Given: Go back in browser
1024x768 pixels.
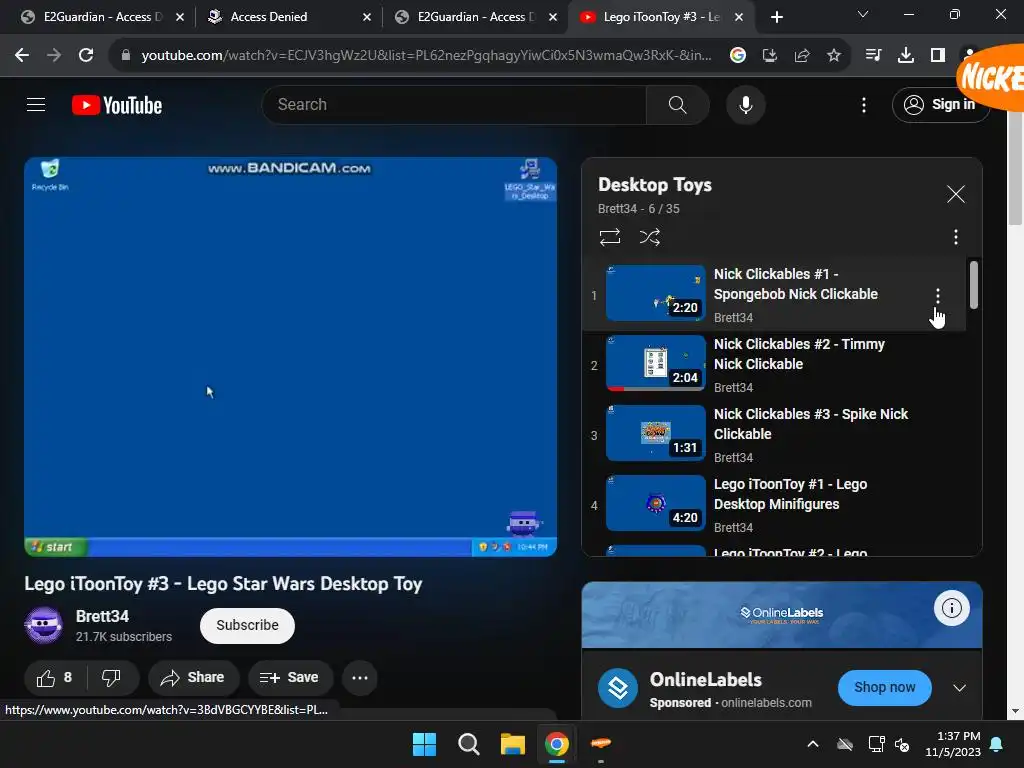Looking at the screenshot, I should [22, 56].
